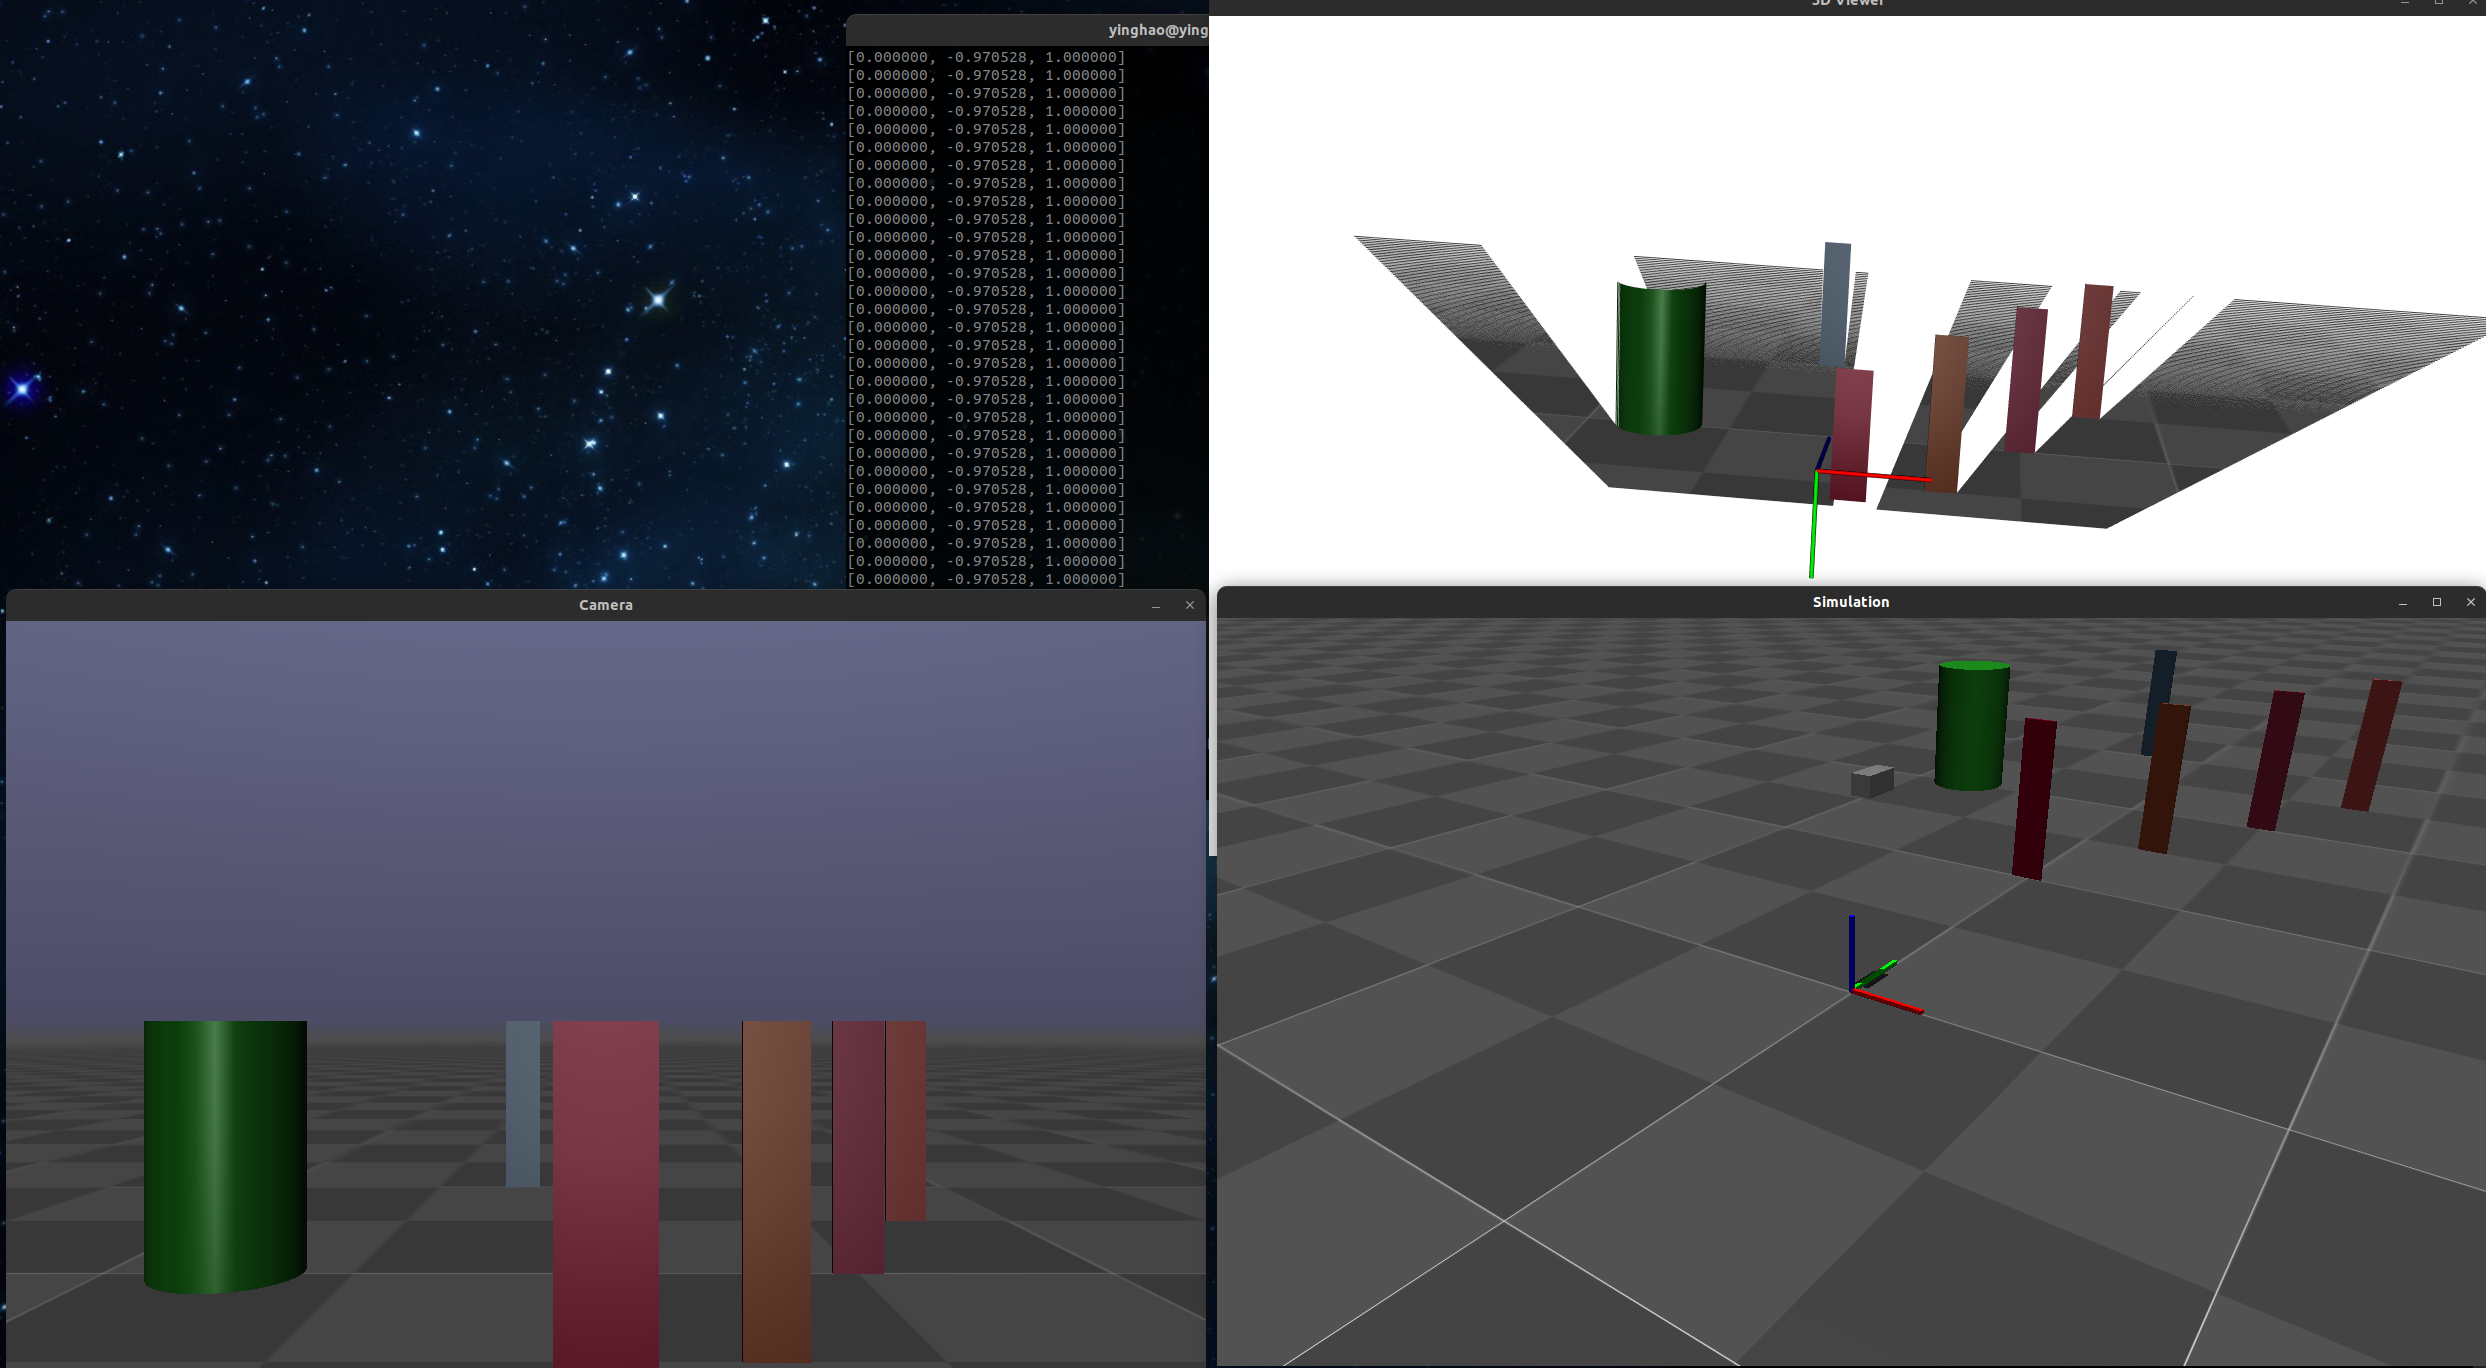Close the Simulation window
2486x1368 pixels.
point(2470,602)
